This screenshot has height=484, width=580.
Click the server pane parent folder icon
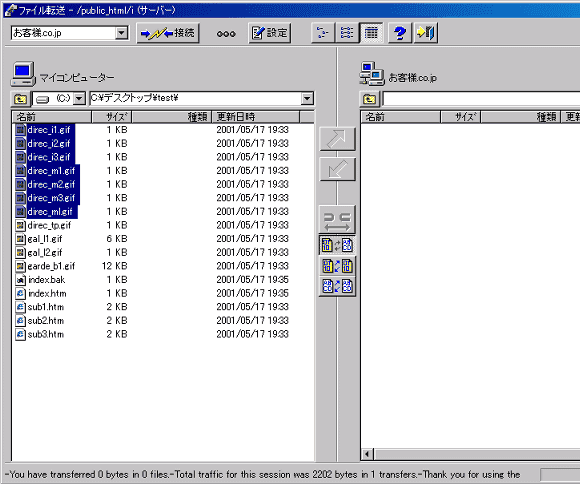(369, 99)
